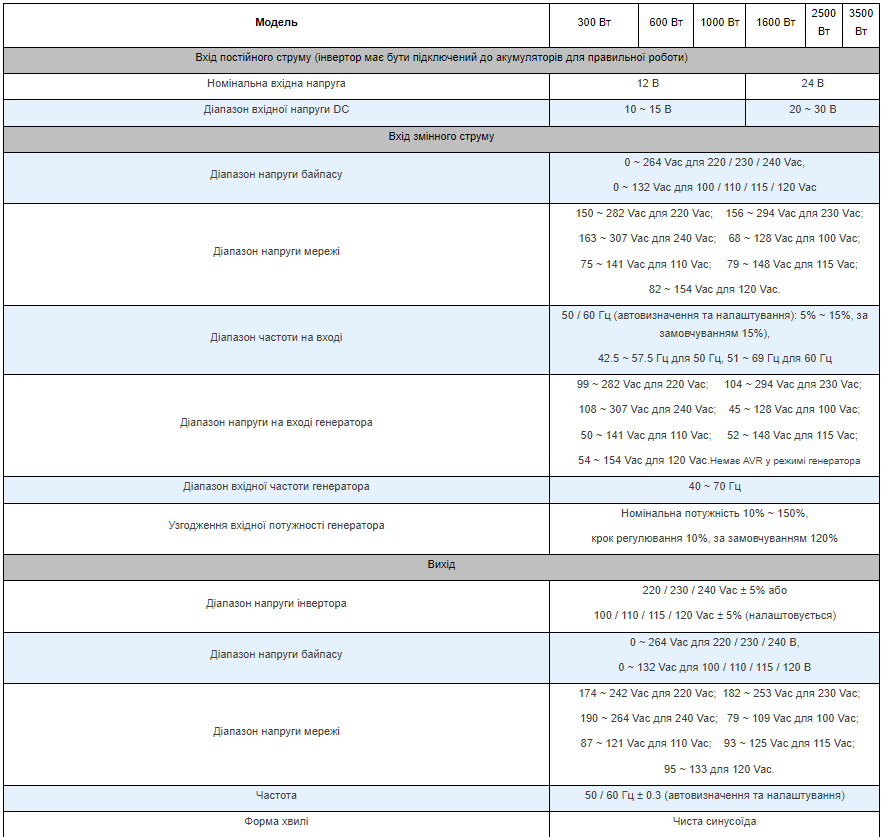This screenshot has width=882, height=837.
Task: Click the 'Вхід змінного струму' section header
Action: (x=441, y=137)
